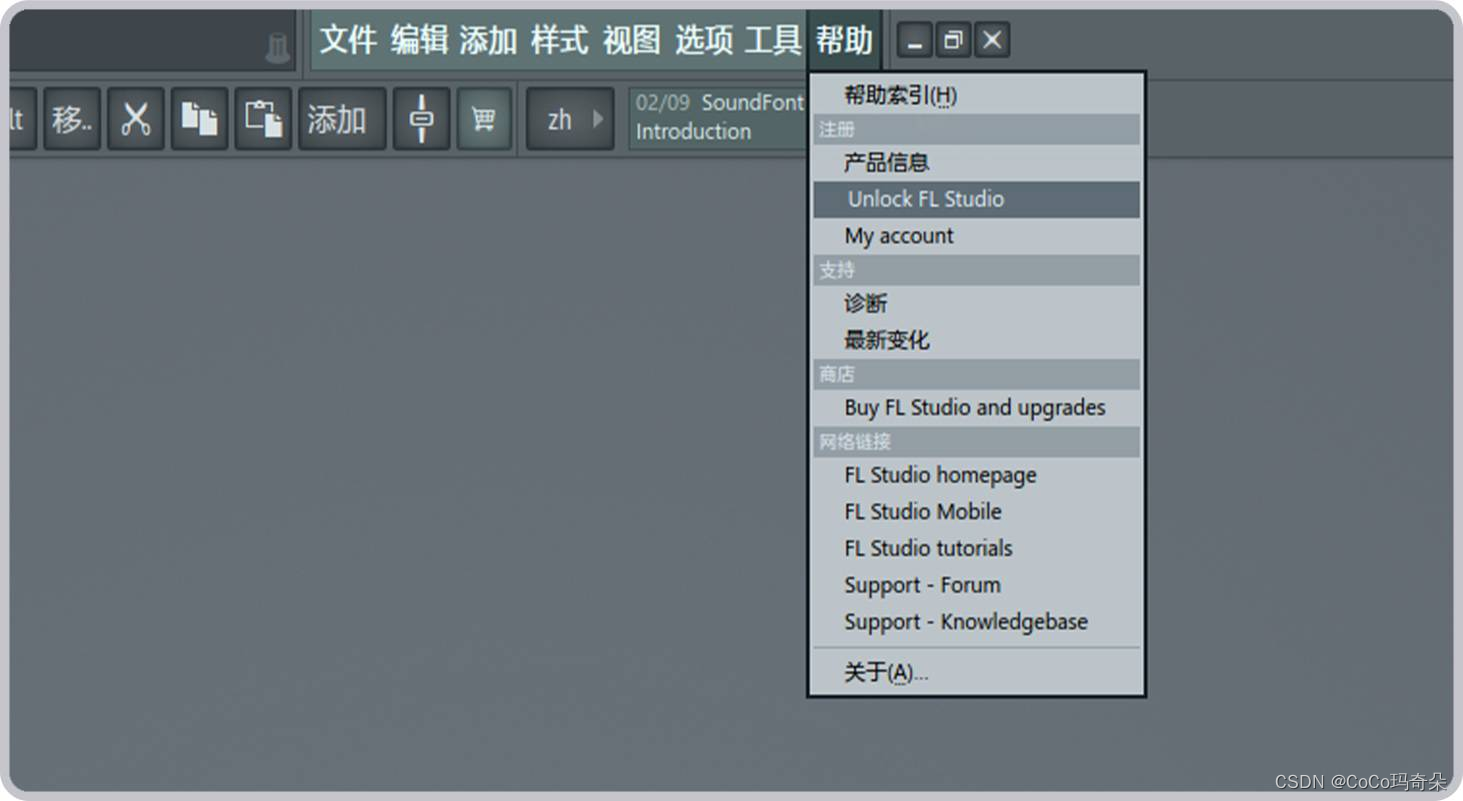Viewport: 1463px width, 801px height.
Task: Select 帮助索引(H) menu entry
Action: (976, 95)
